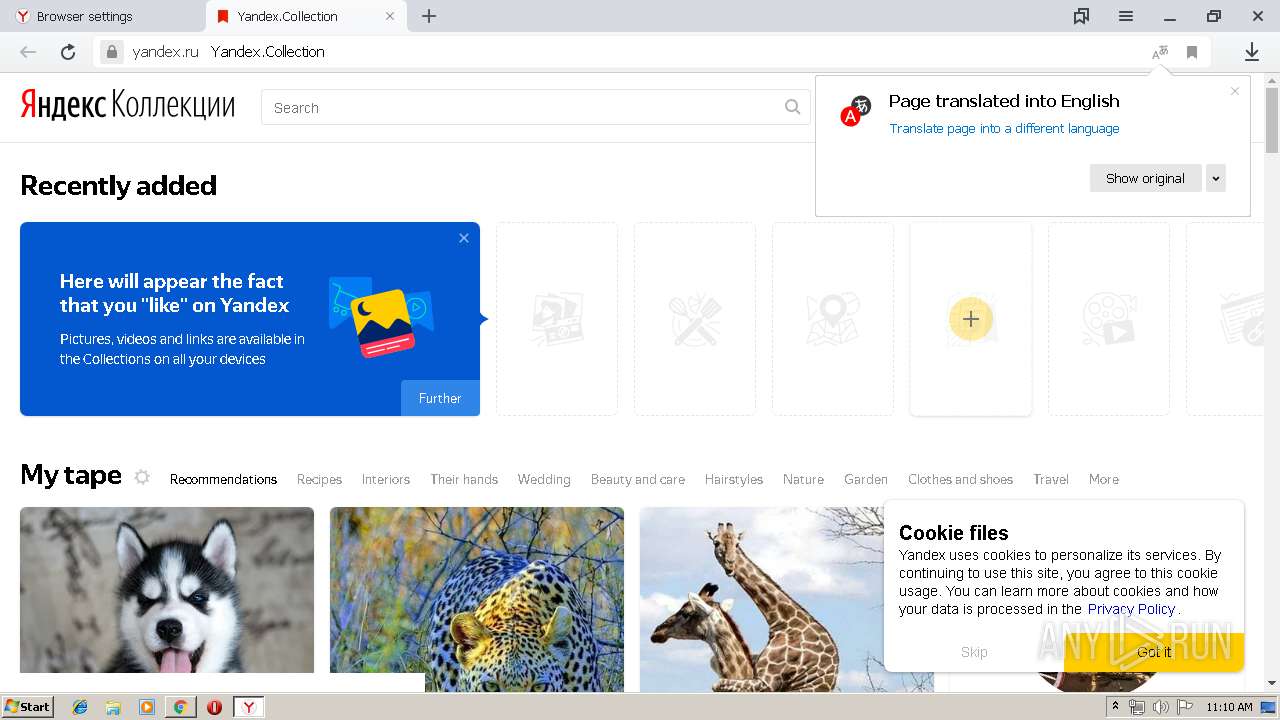The width and height of the screenshot is (1280, 720).
Task: Close the blue likes info banner
Action: point(464,238)
